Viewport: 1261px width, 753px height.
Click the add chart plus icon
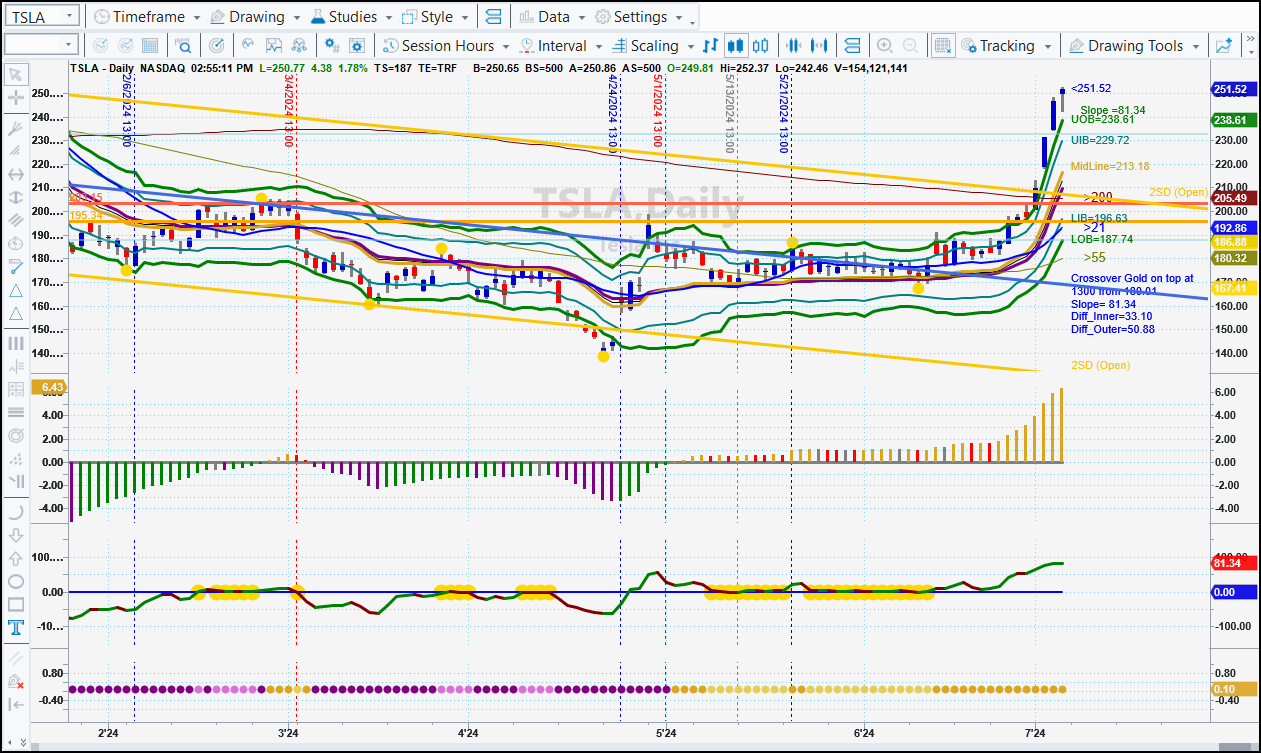point(1224,45)
